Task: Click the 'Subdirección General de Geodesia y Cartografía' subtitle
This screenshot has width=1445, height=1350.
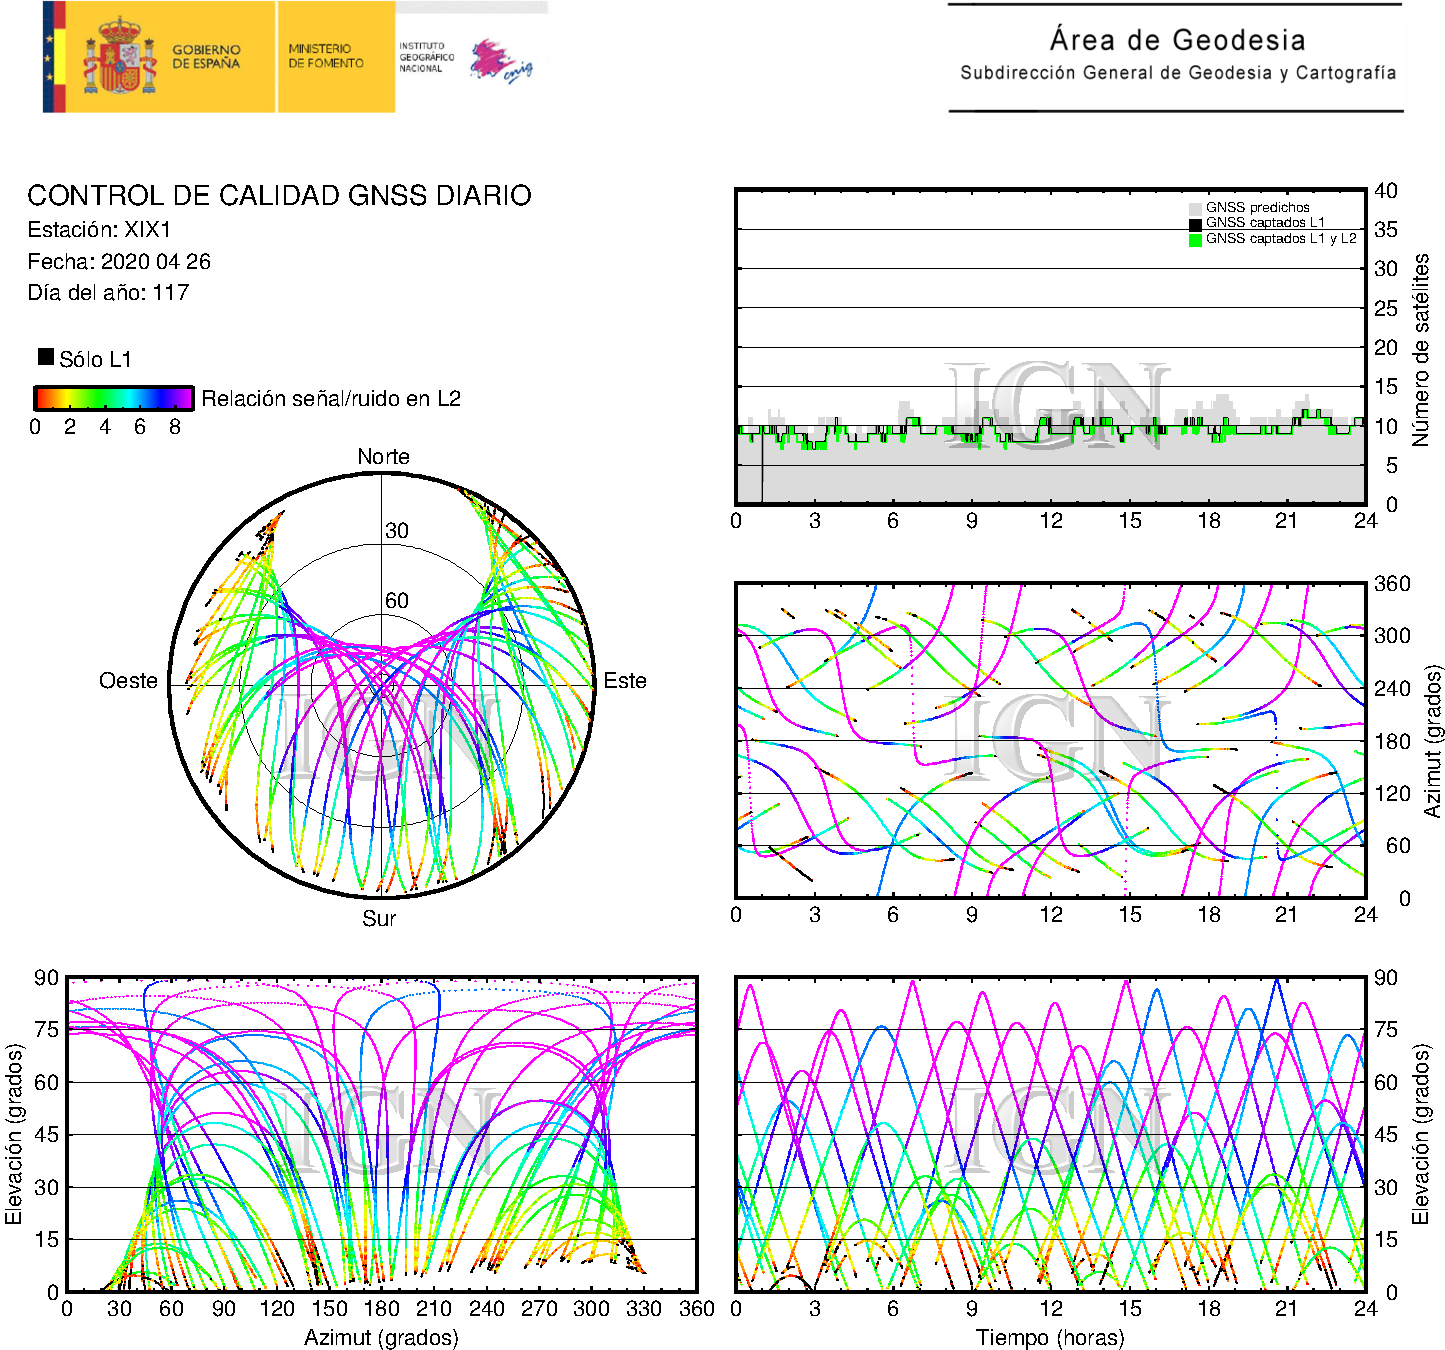Action: (1177, 73)
